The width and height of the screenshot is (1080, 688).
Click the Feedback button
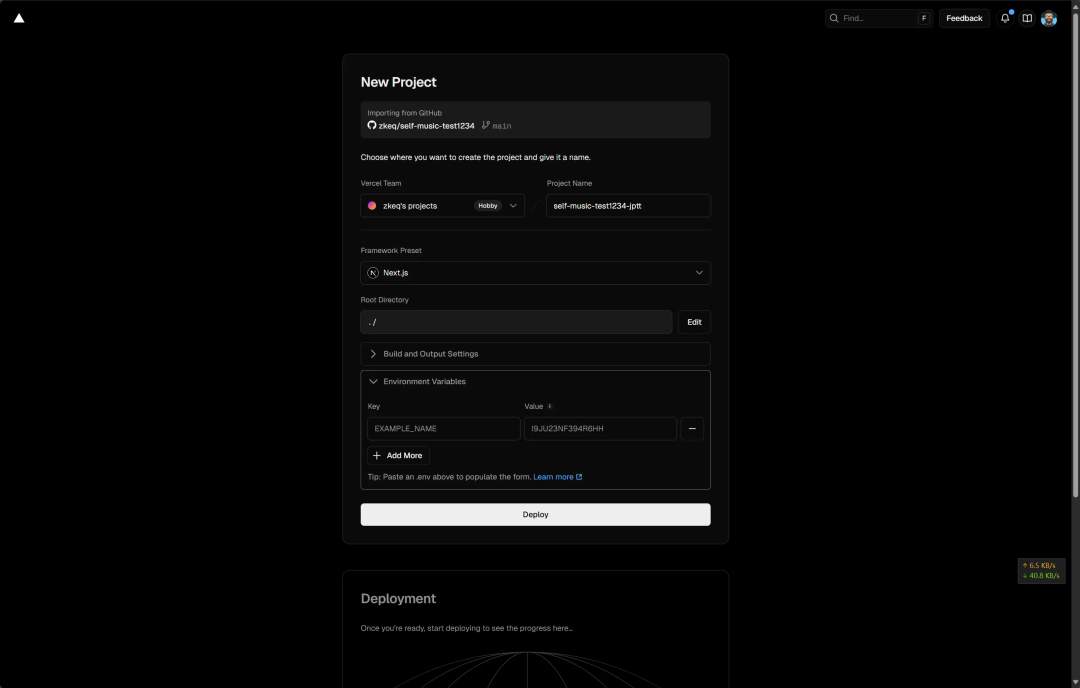click(x=964, y=18)
